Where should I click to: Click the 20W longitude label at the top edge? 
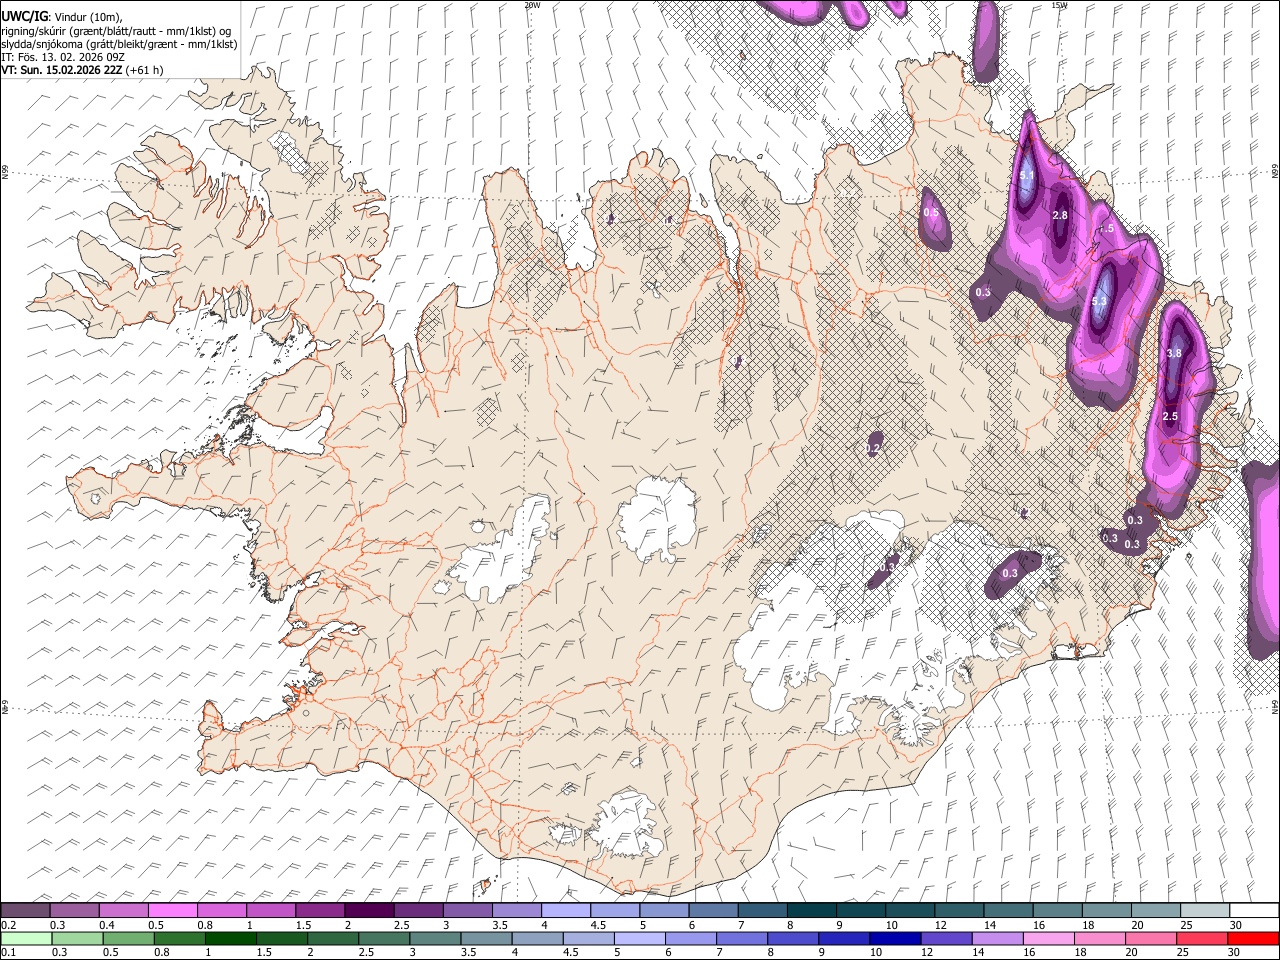(532, 5)
